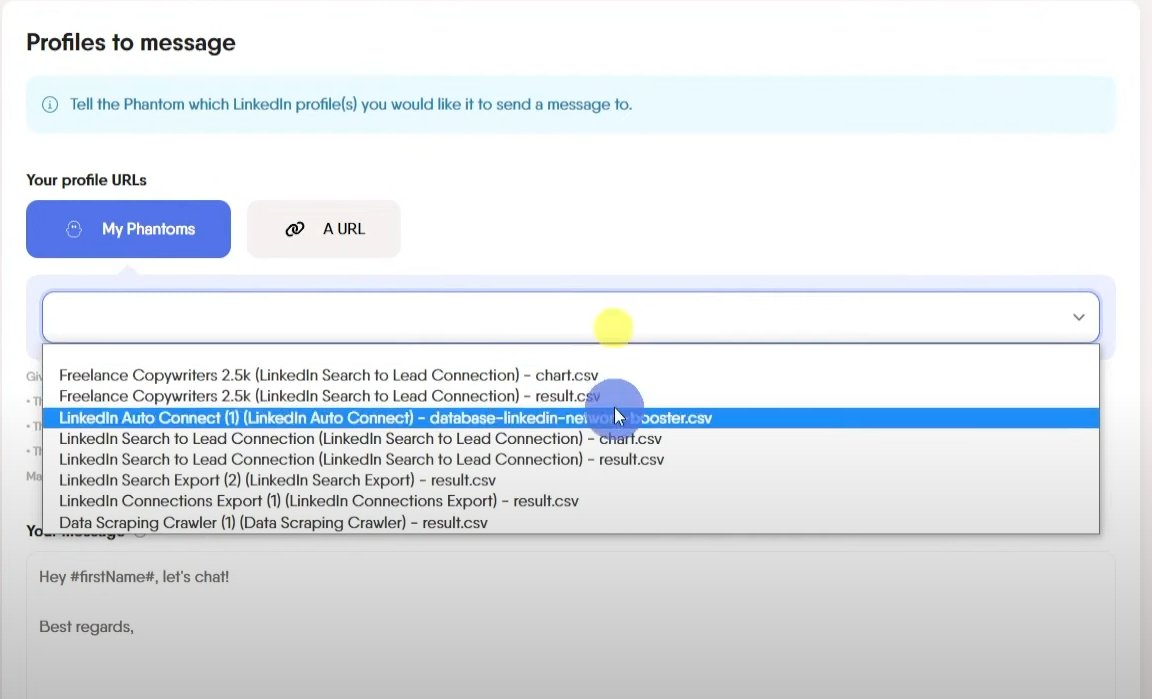Image resolution: width=1152 pixels, height=699 pixels.
Task: Click the chain link icon on A URL button
Action: (294, 229)
